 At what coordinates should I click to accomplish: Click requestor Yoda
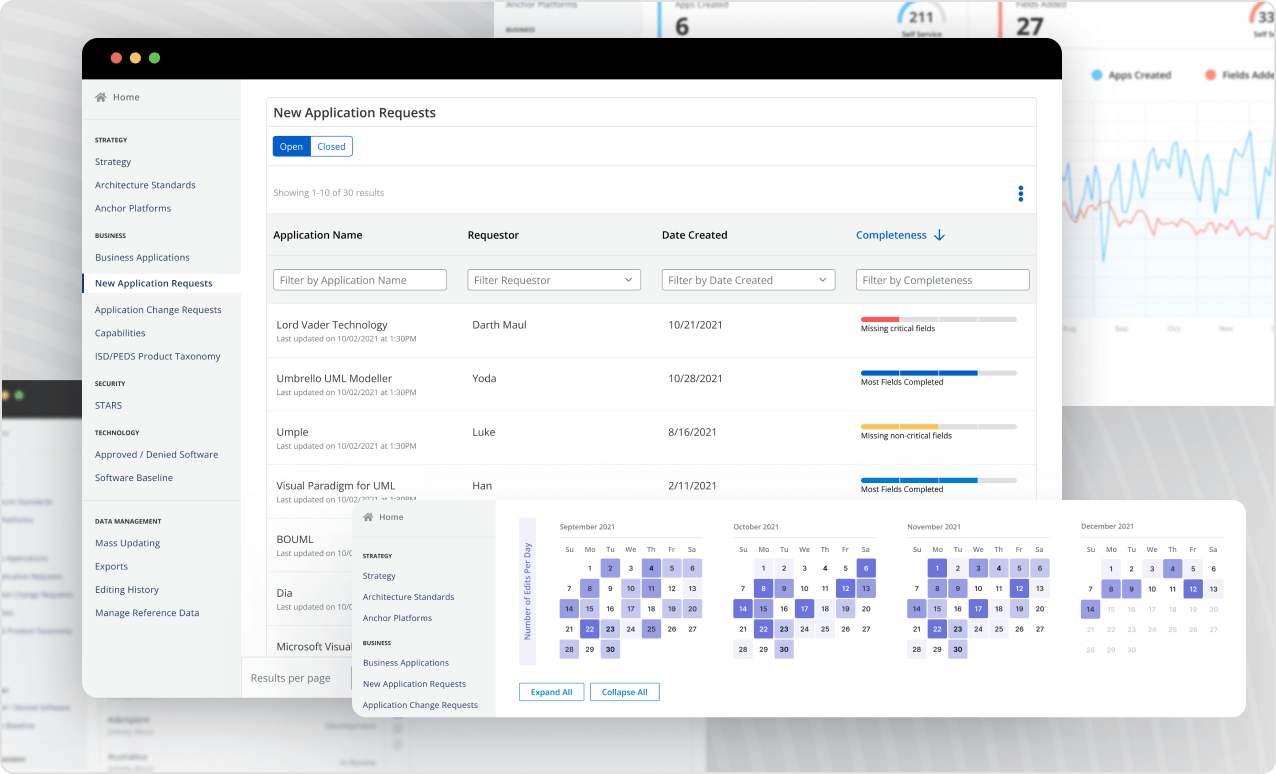tap(484, 379)
